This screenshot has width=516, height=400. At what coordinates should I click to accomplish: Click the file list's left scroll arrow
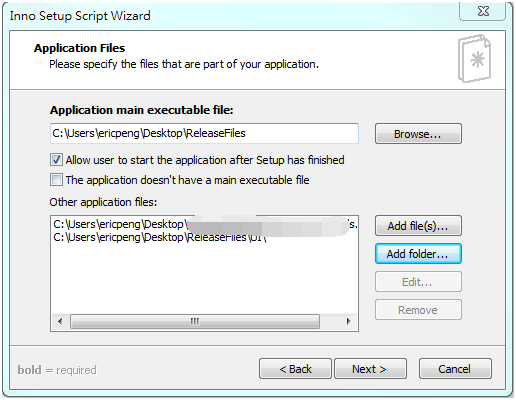(x=60, y=322)
